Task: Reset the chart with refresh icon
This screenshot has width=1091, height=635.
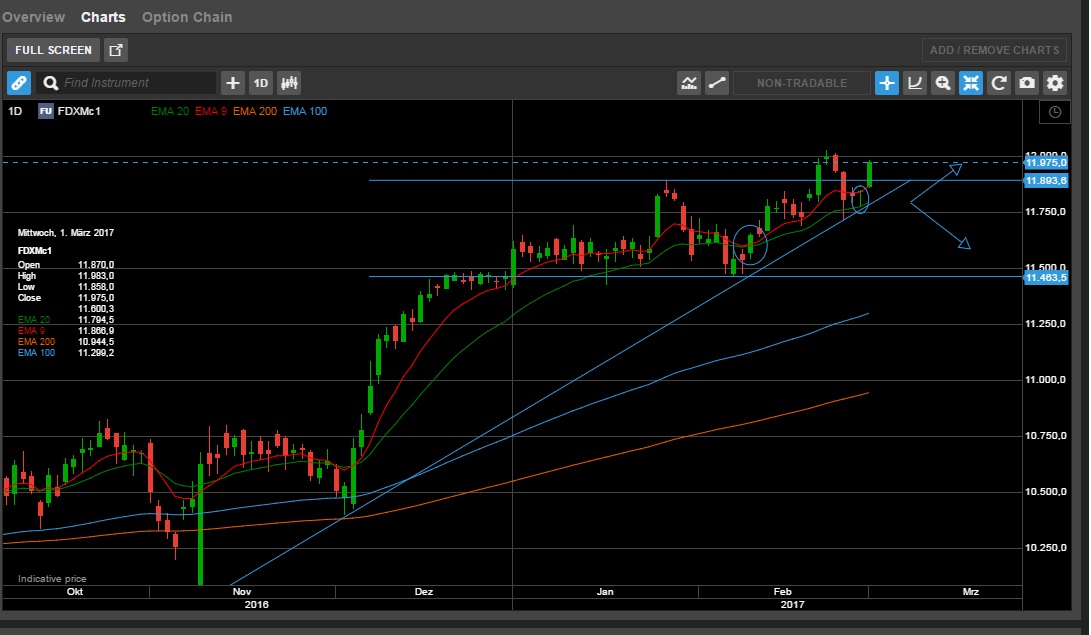Action: coord(999,83)
